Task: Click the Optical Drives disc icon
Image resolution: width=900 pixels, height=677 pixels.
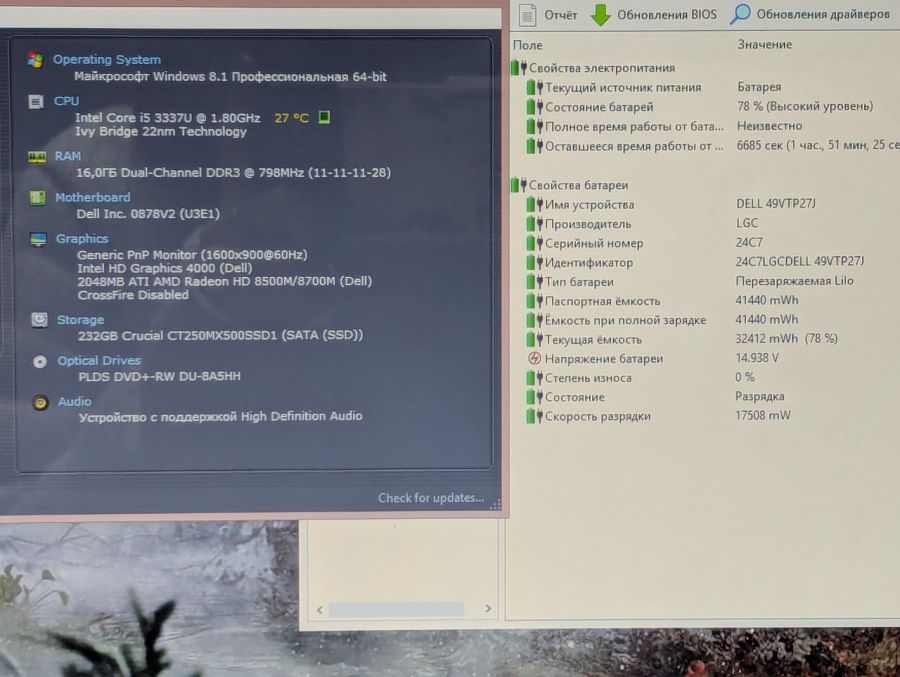Action: [x=40, y=361]
